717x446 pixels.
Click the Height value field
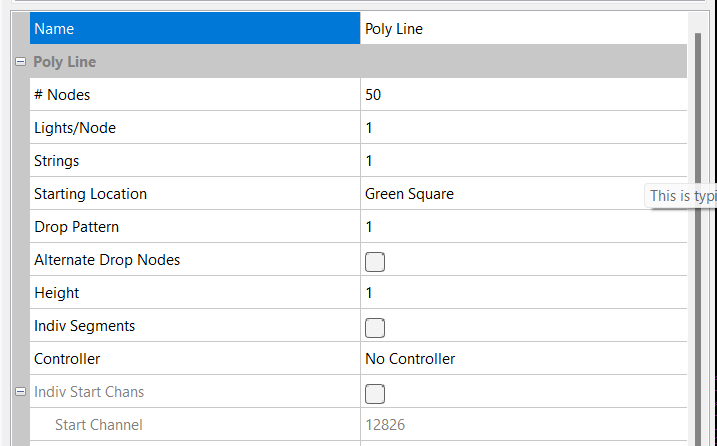click(x=523, y=293)
